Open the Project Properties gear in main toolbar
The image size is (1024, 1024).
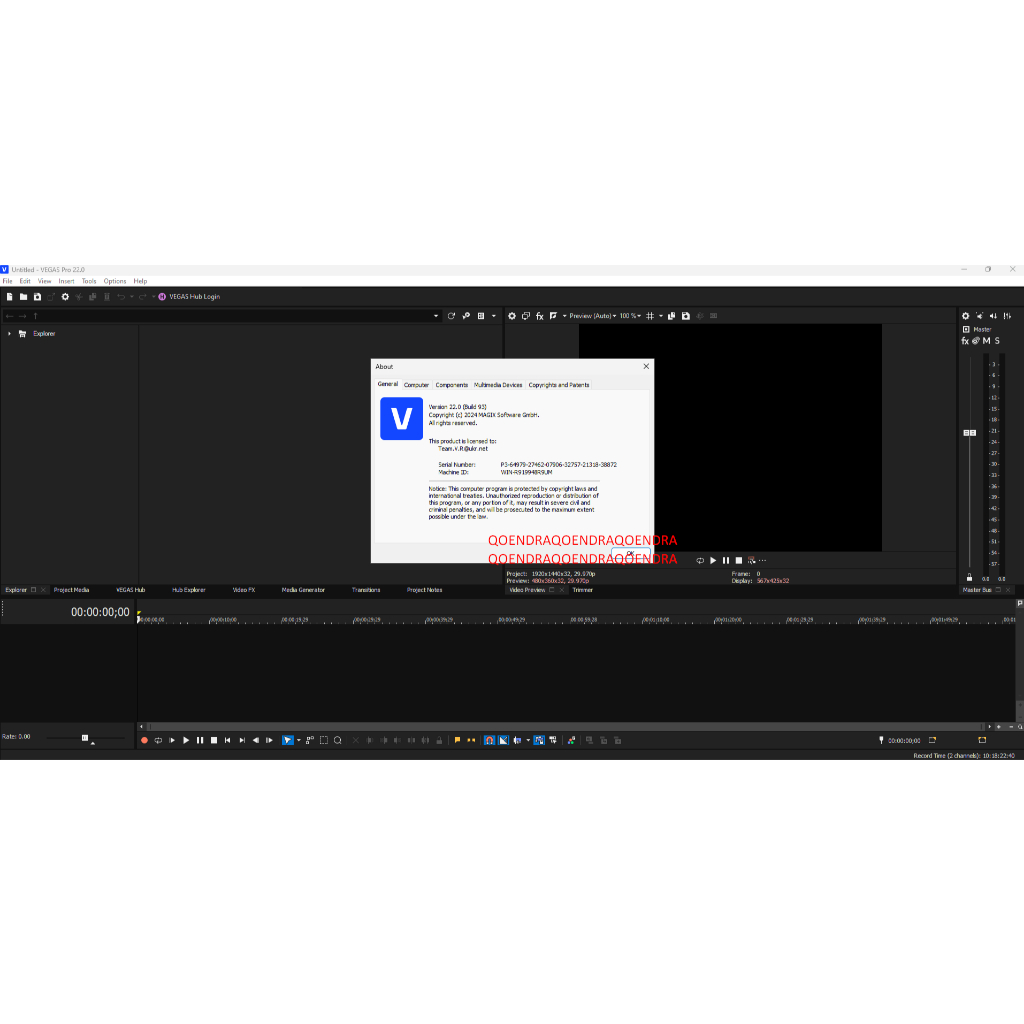click(x=65, y=297)
